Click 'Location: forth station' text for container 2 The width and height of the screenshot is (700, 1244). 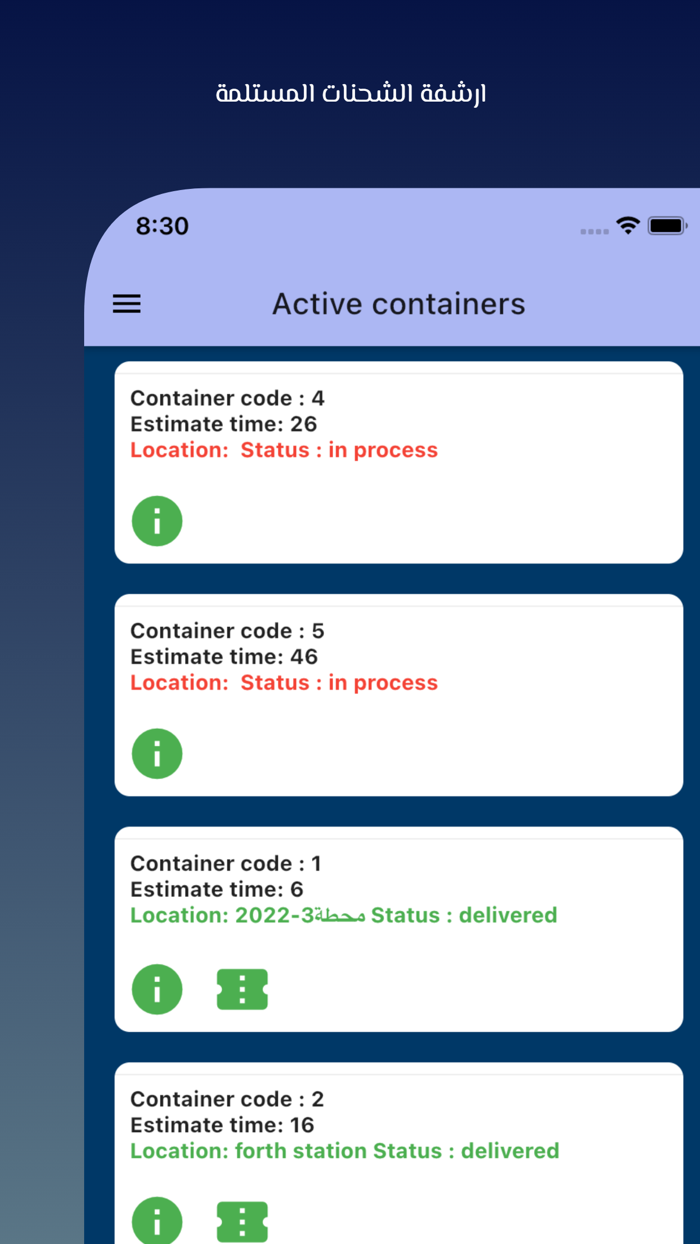tap(249, 1151)
